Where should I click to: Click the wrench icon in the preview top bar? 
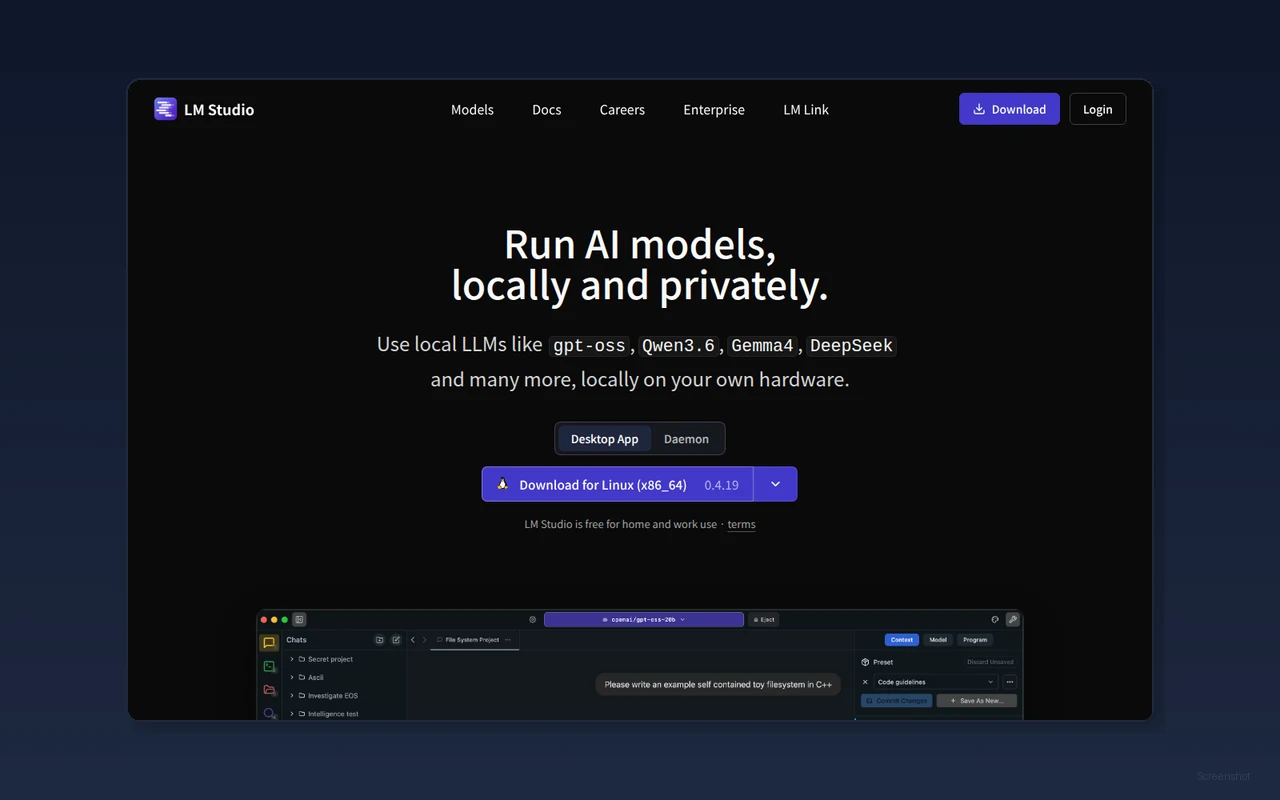point(1012,620)
